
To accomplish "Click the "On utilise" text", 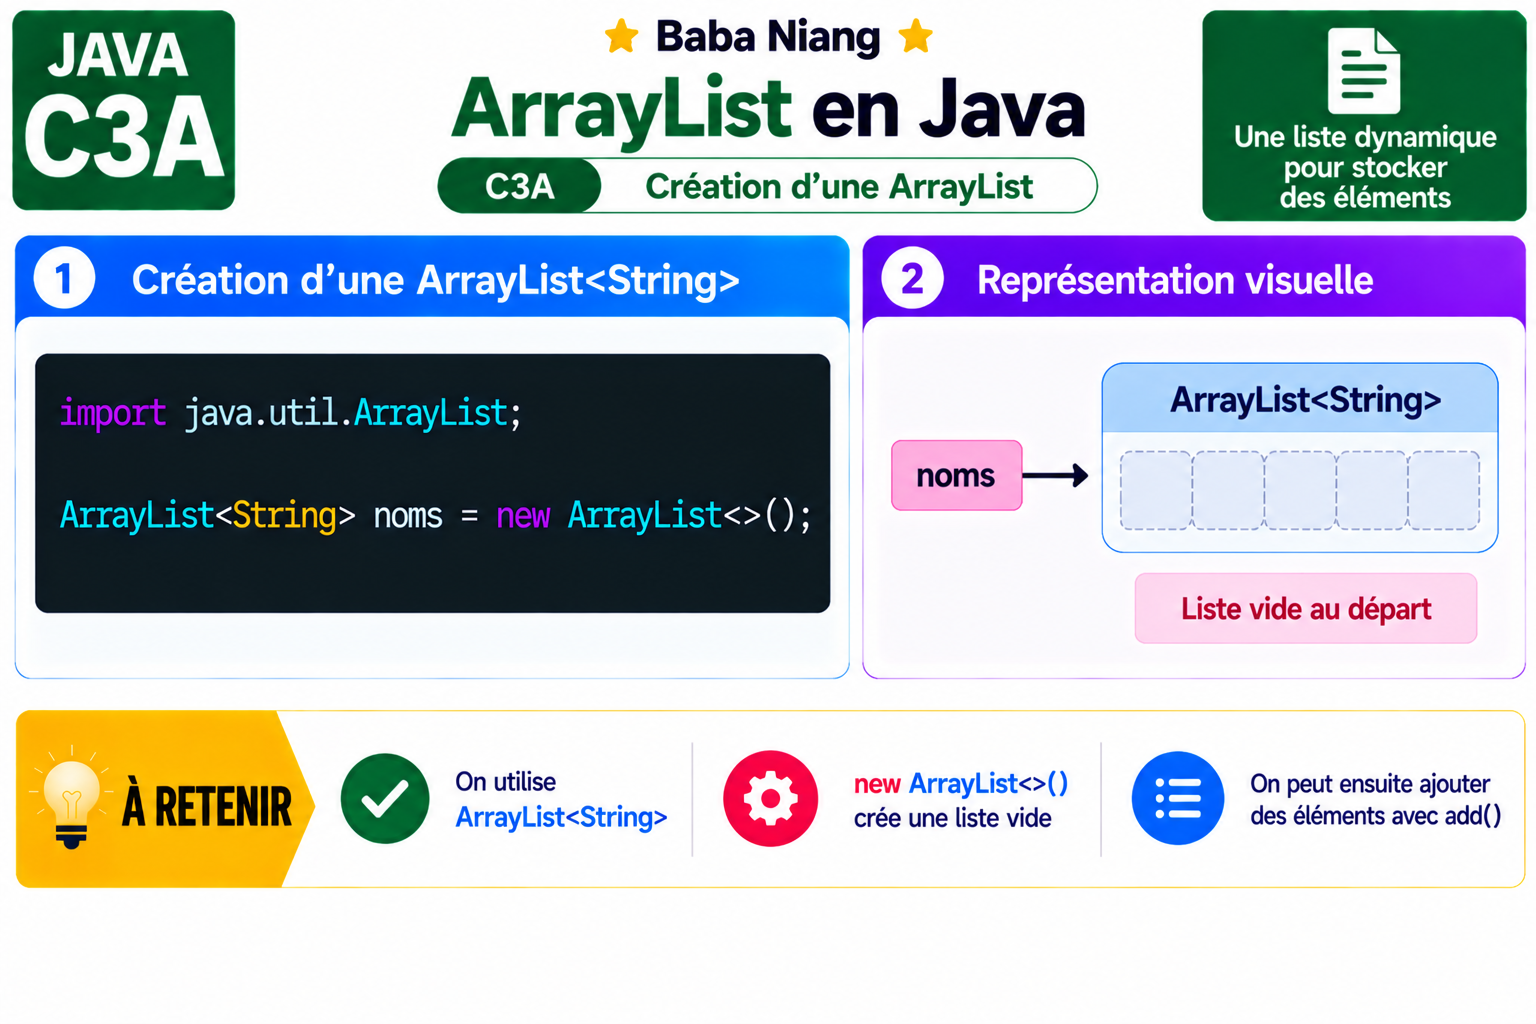I will click(505, 782).
